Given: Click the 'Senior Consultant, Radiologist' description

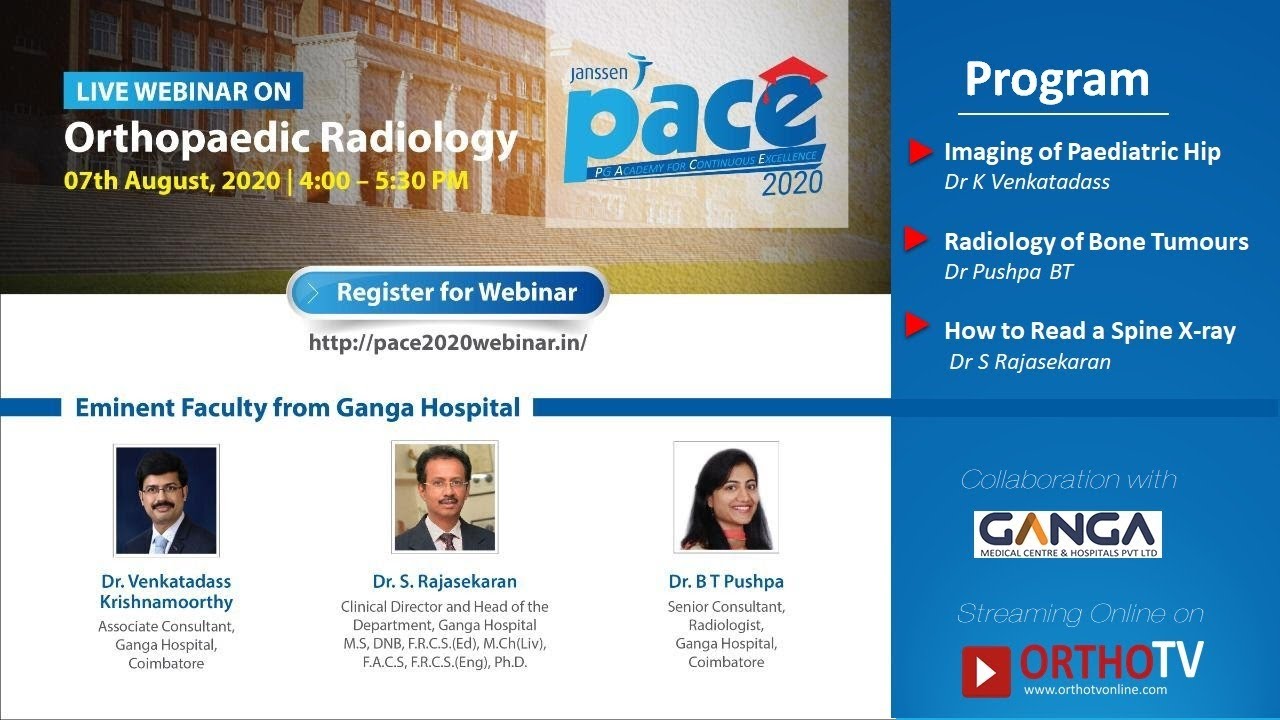Looking at the screenshot, I should (x=726, y=616).
